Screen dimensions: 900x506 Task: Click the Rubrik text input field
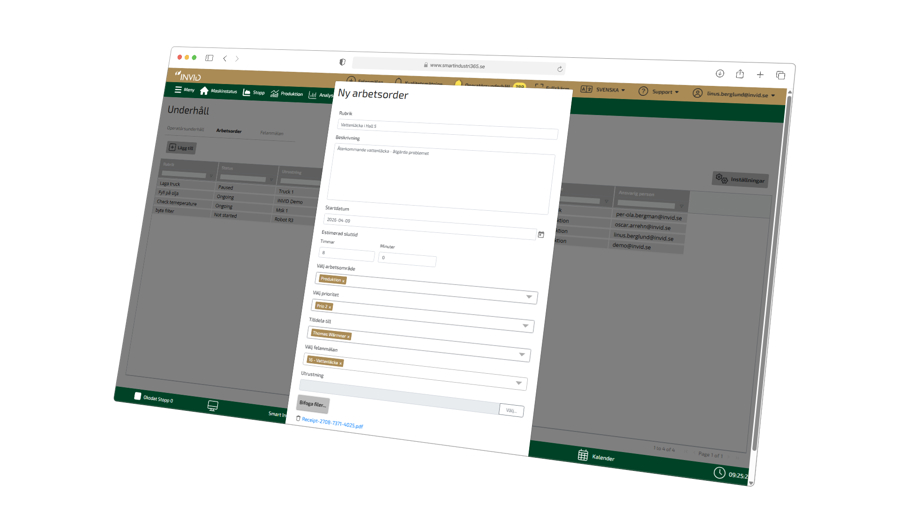point(446,128)
